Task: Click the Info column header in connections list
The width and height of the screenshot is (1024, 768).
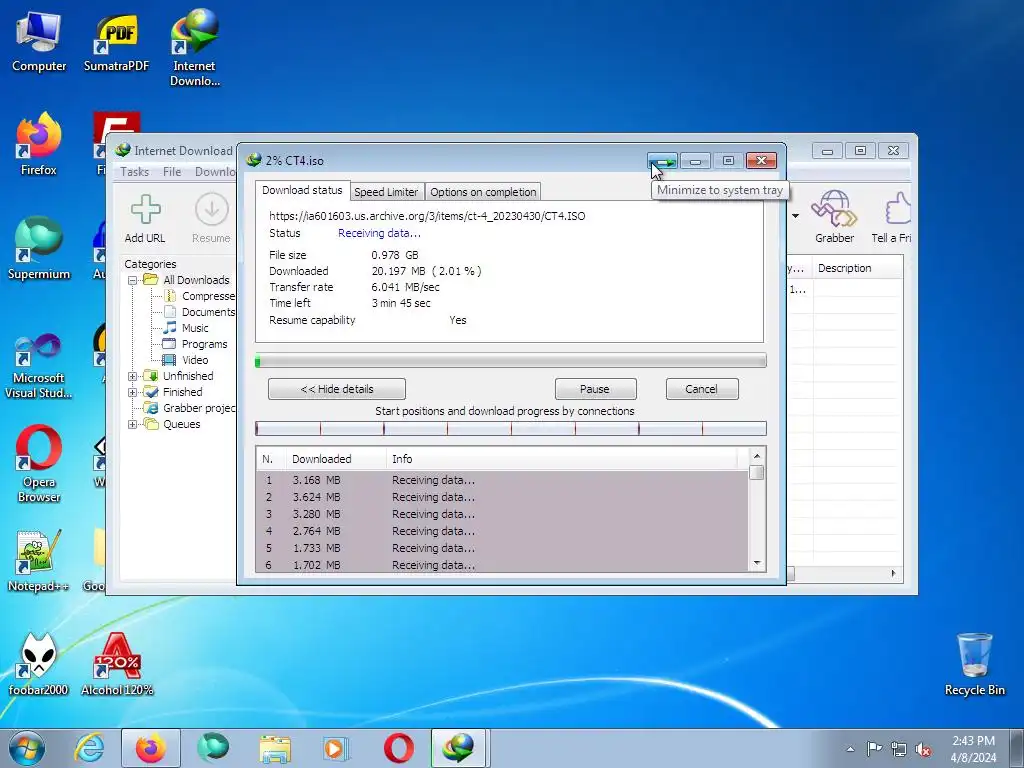Action: coord(562,459)
